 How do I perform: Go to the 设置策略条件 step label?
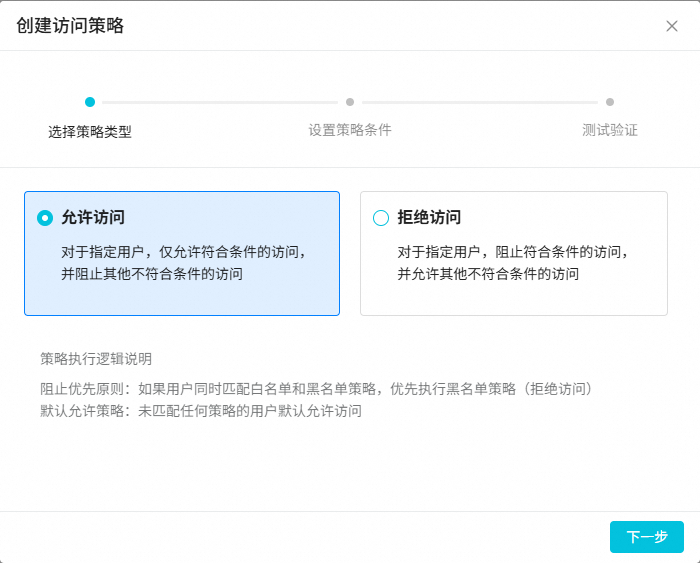coord(350,130)
